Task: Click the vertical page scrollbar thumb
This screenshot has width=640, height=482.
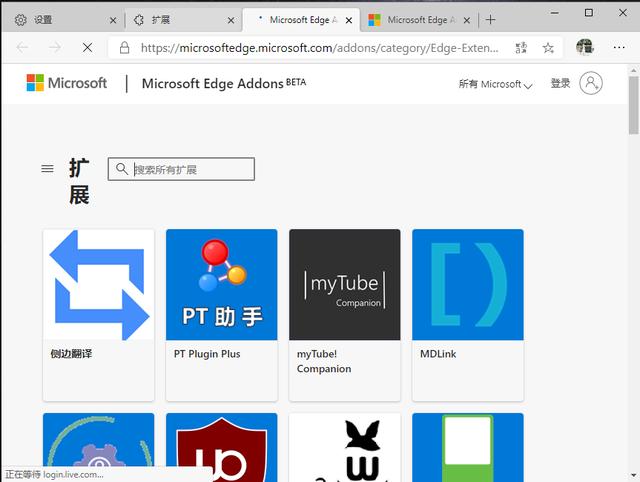Action: [633, 105]
